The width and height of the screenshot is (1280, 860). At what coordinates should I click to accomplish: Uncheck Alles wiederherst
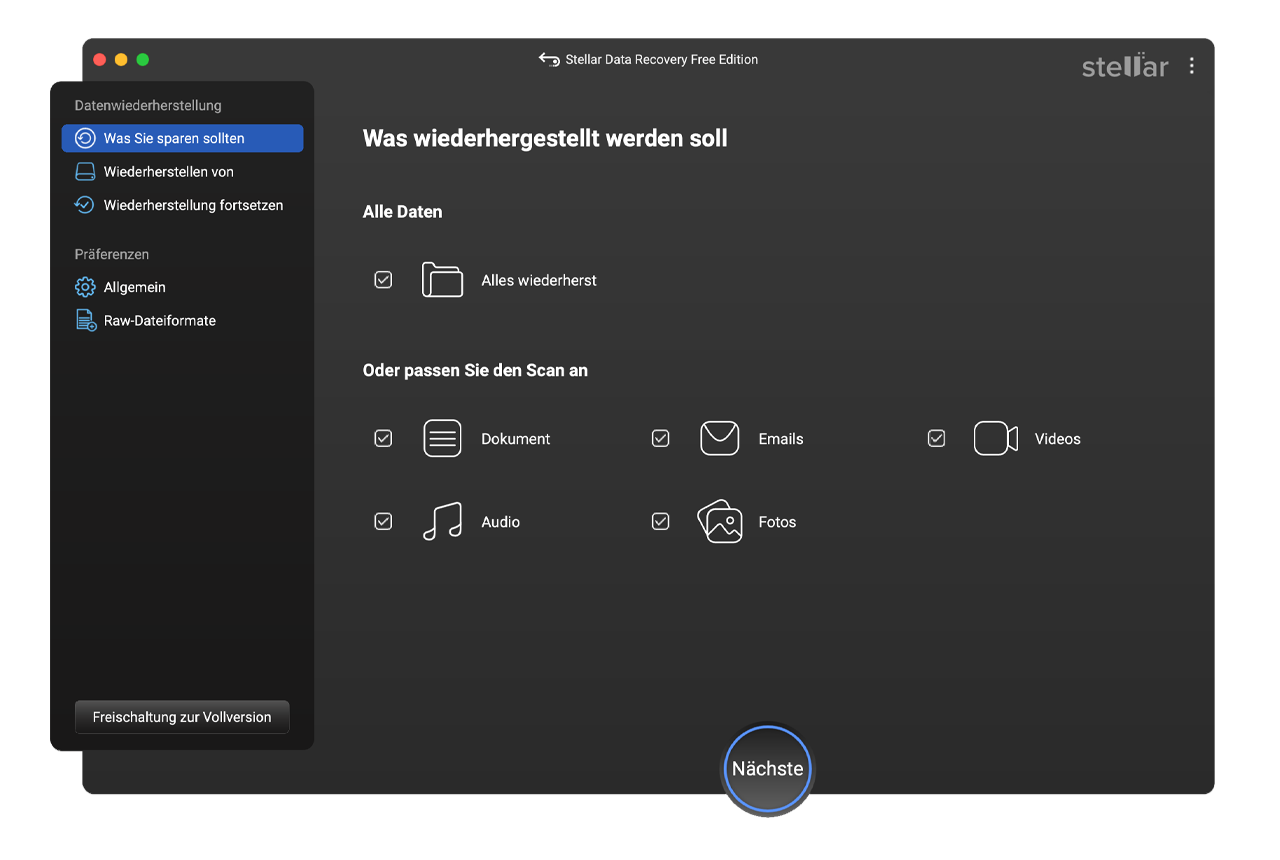pyautogui.click(x=383, y=280)
